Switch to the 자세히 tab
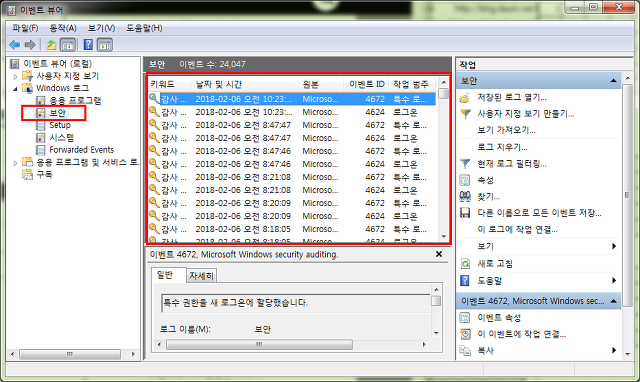The width and height of the screenshot is (640, 382). point(201,276)
